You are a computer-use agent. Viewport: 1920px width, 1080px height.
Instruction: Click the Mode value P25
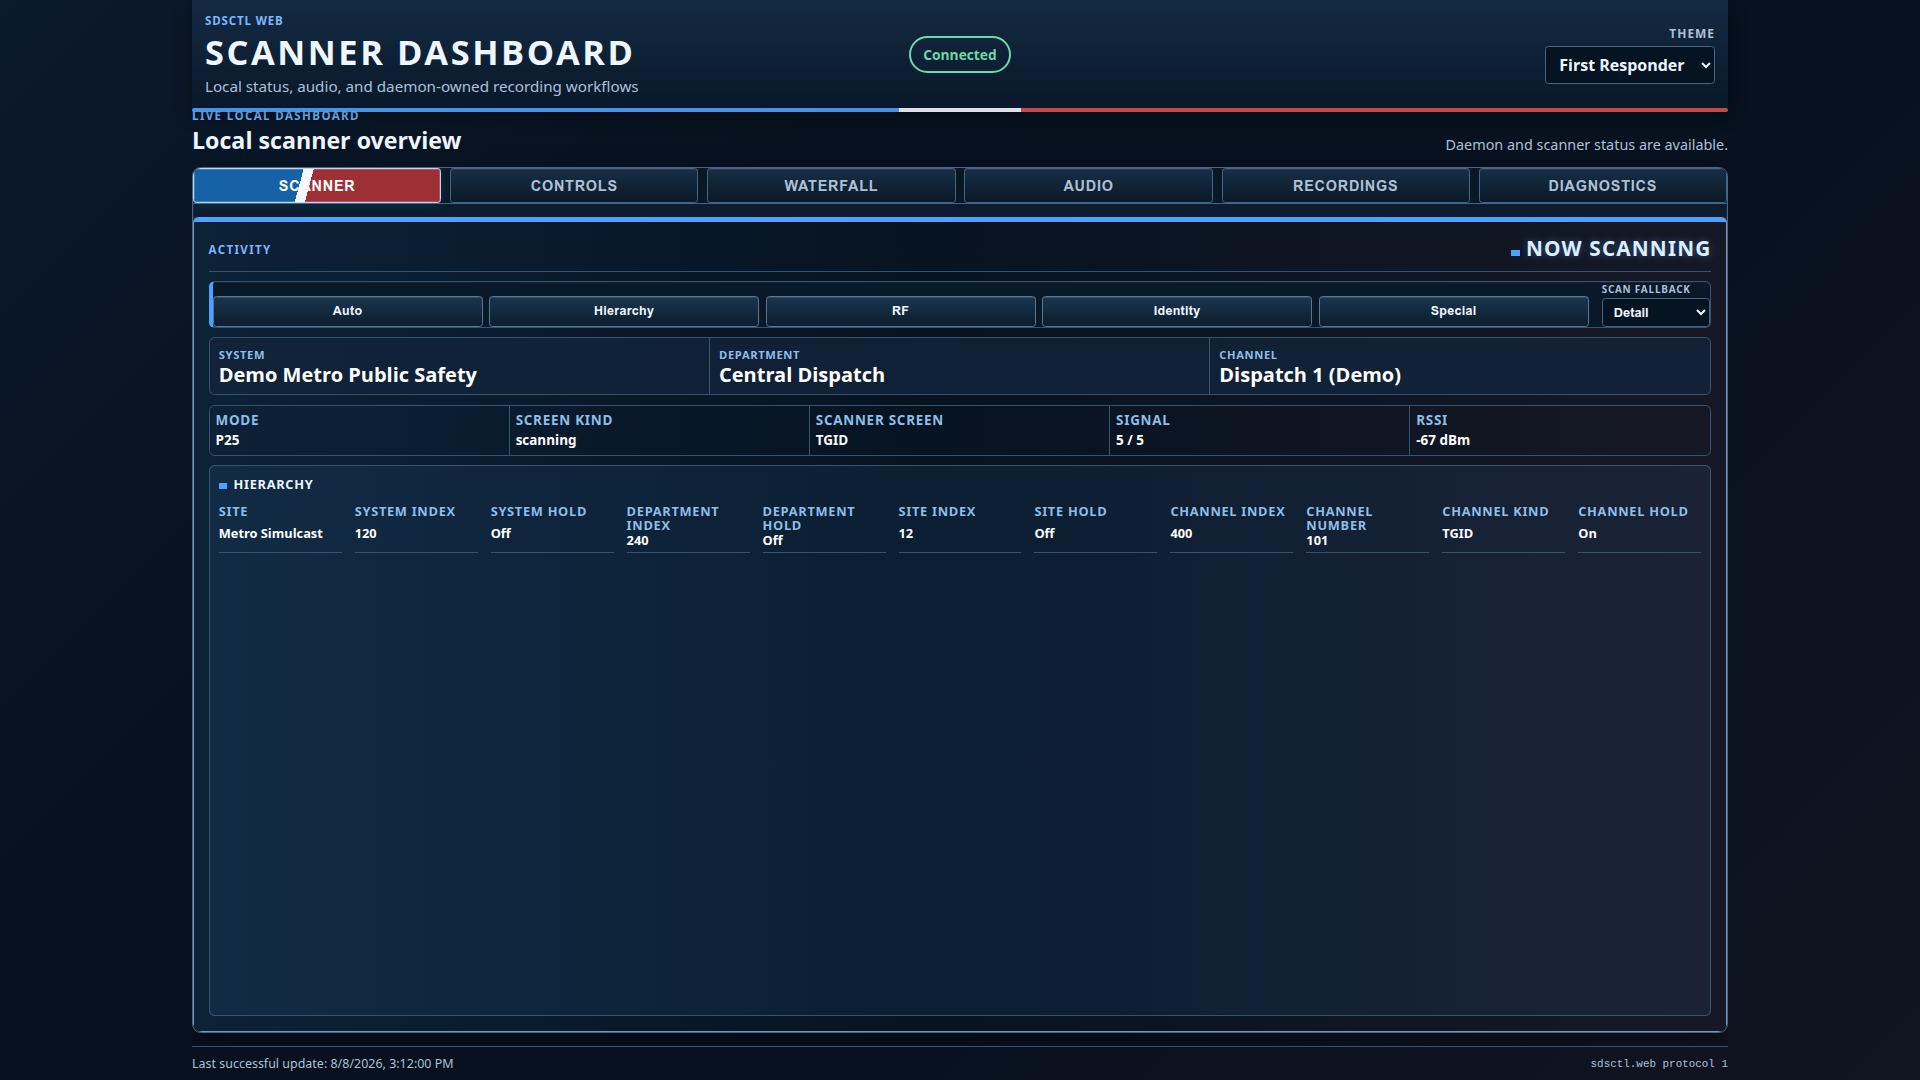(228, 440)
